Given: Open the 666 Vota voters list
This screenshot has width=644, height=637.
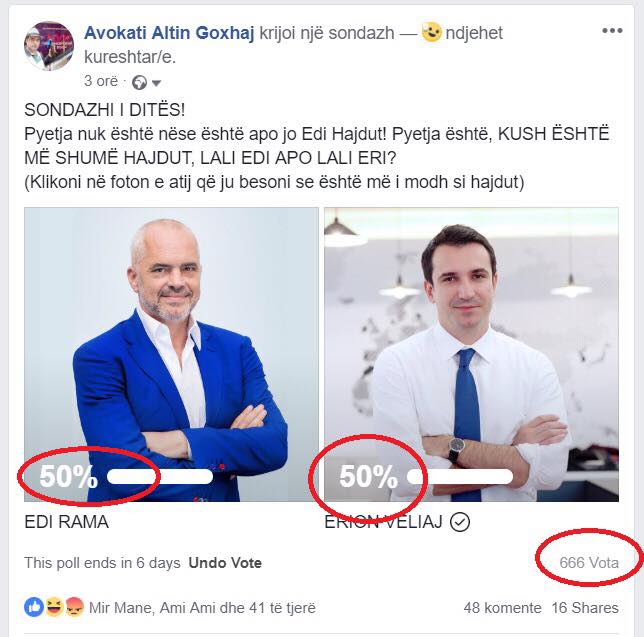Looking at the screenshot, I should coord(589,563).
